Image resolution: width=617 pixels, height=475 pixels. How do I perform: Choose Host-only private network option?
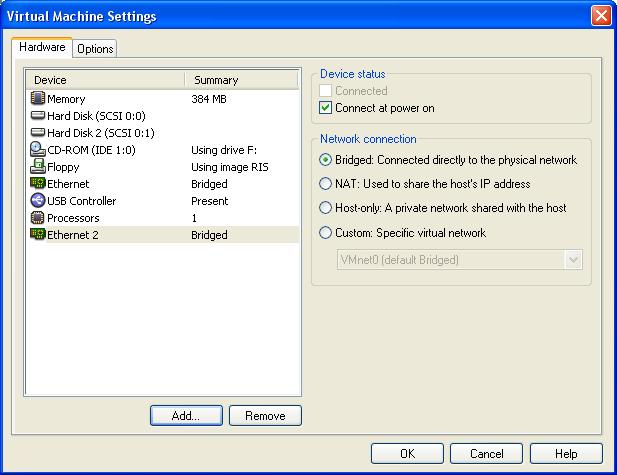[325, 208]
